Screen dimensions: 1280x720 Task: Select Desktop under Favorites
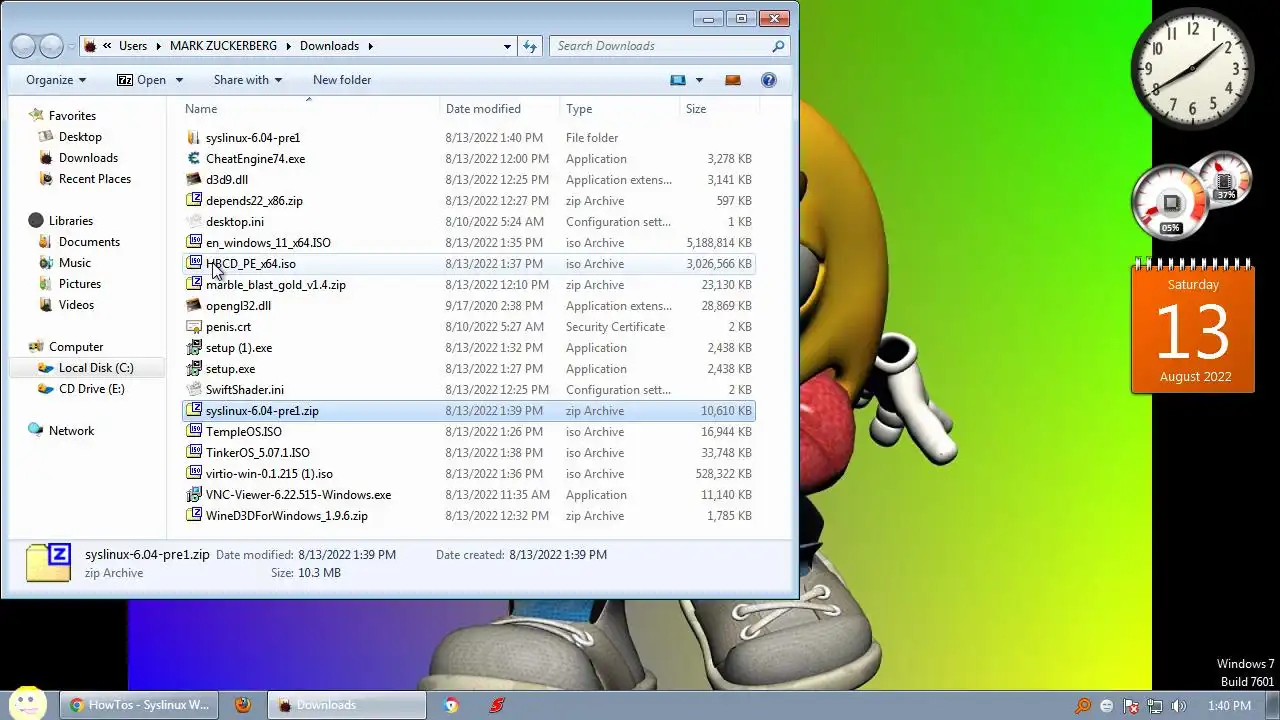coord(80,137)
